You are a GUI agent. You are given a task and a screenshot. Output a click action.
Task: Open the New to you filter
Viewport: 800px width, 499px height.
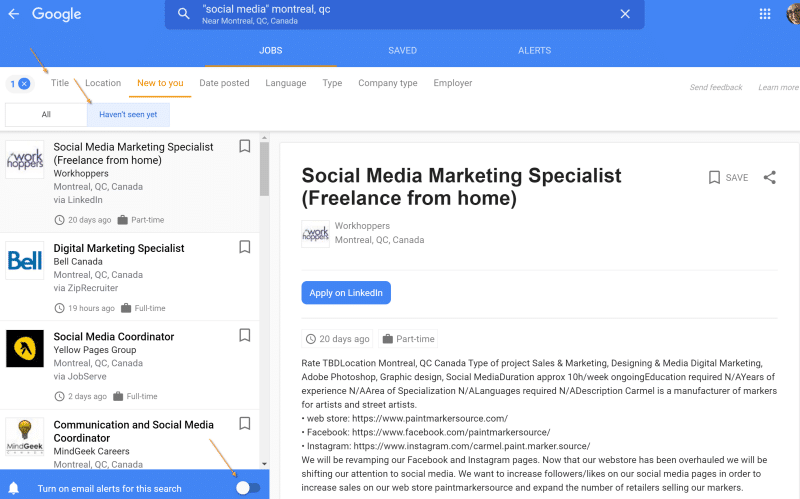tap(160, 83)
